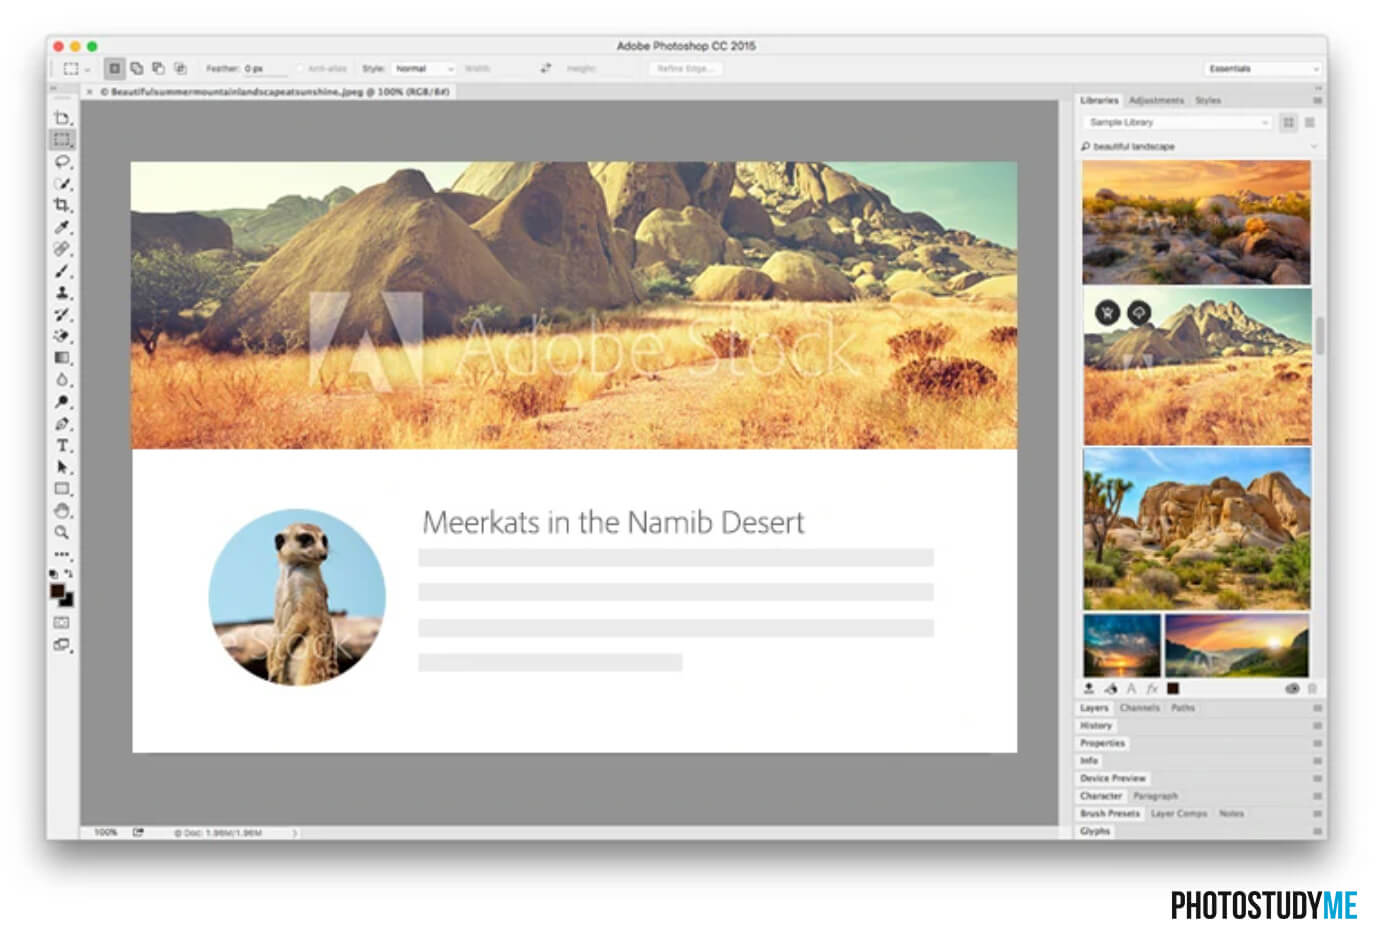Screen dimensions: 1376x936
Task: Select the Path Selection tool
Action: point(62,467)
